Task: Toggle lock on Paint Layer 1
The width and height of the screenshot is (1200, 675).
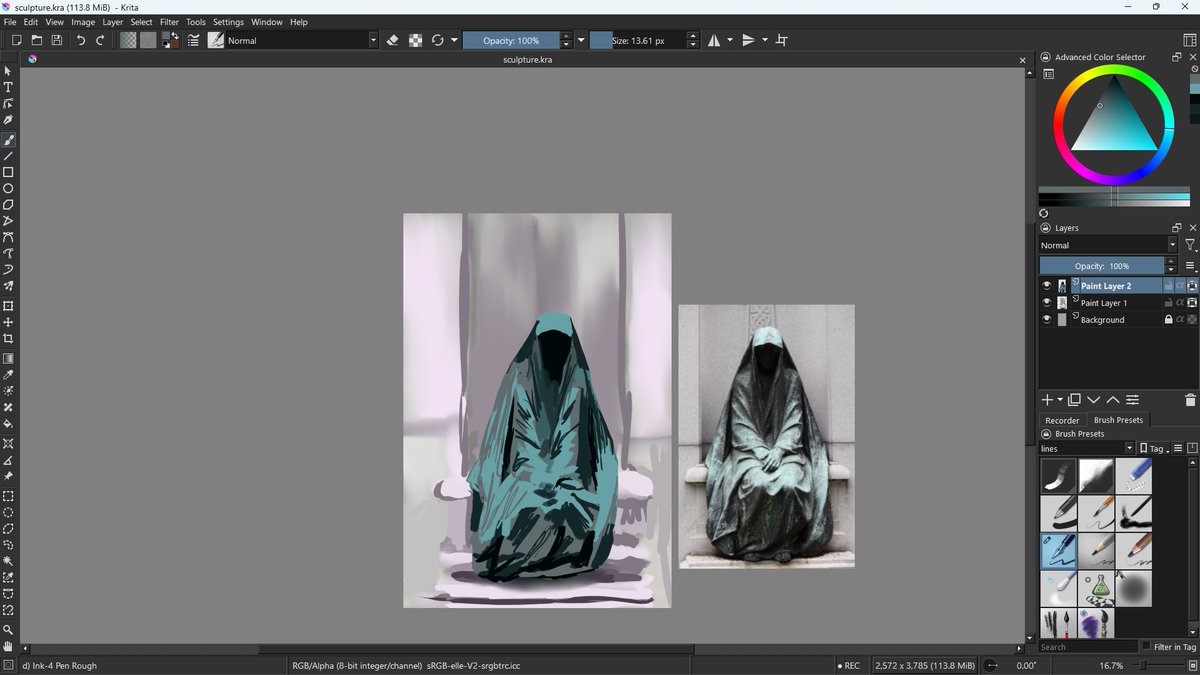Action: (1168, 303)
